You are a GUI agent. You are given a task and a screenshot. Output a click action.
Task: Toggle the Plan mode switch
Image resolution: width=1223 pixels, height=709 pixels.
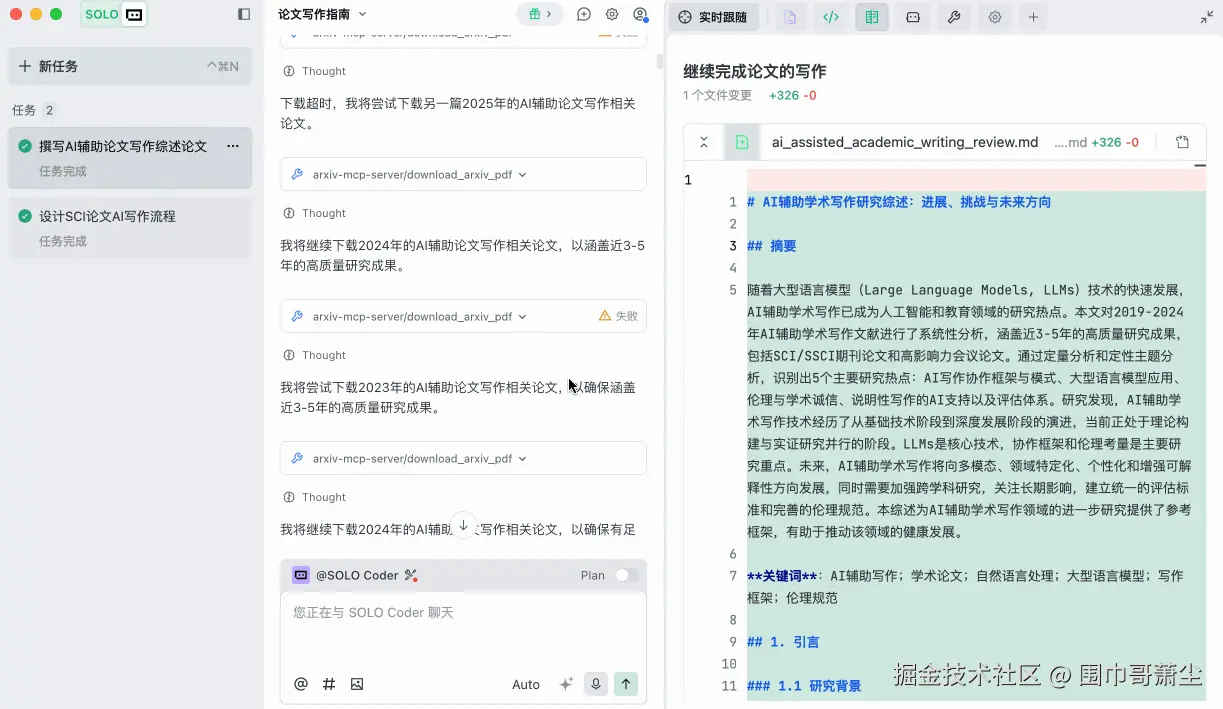point(626,575)
